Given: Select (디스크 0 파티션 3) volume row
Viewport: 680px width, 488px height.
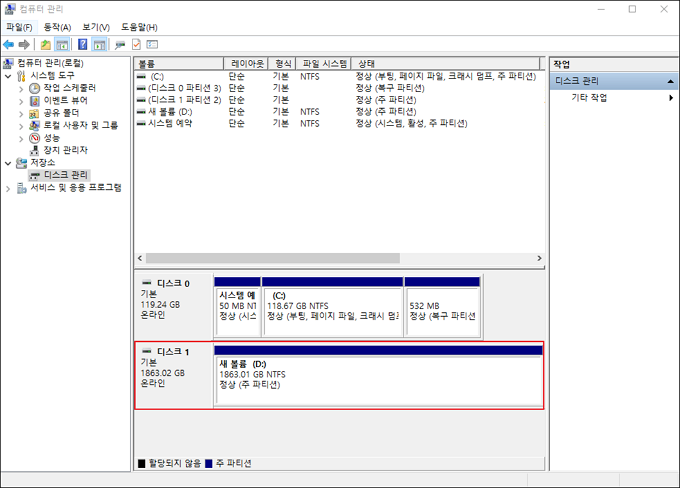Looking at the screenshot, I should click(x=338, y=88).
